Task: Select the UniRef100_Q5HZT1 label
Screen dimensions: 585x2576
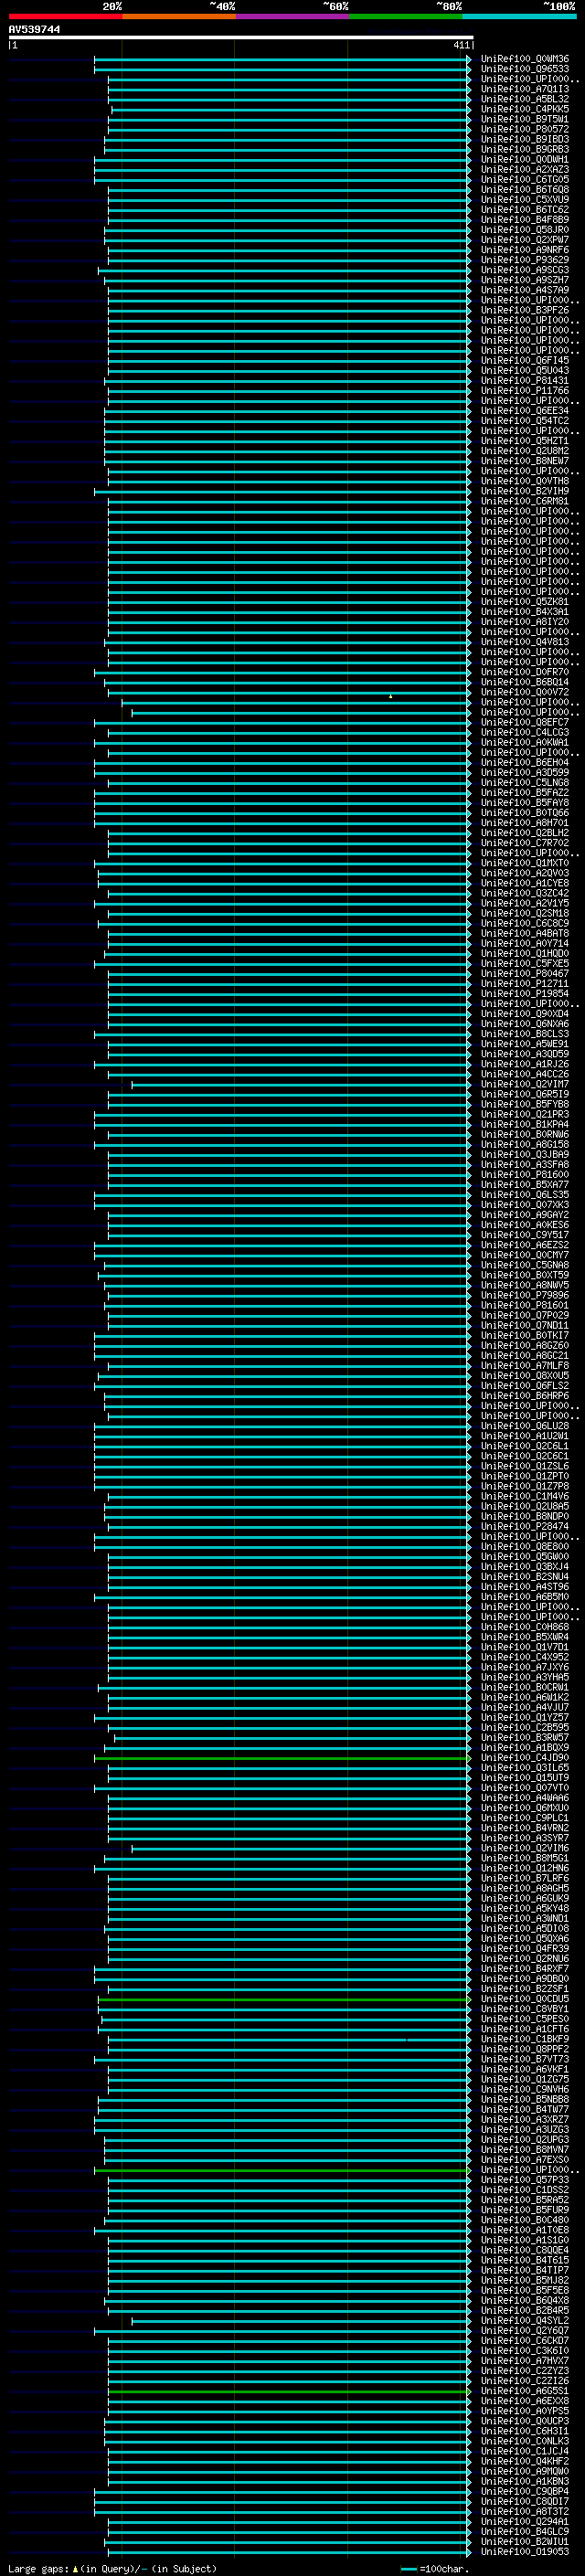Action: pyautogui.click(x=524, y=441)
